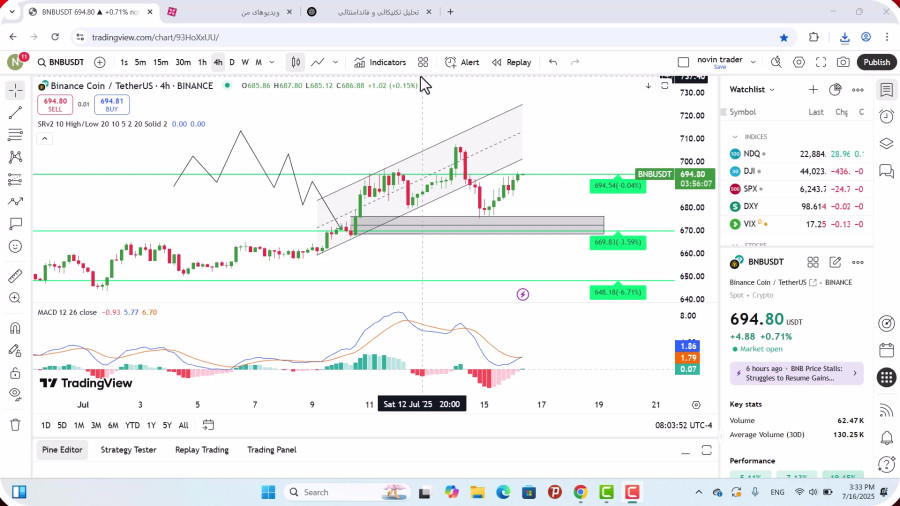Open the alerts clock icon in sidebar
Viewport: 900px width, 506px height.
point(887,116)
